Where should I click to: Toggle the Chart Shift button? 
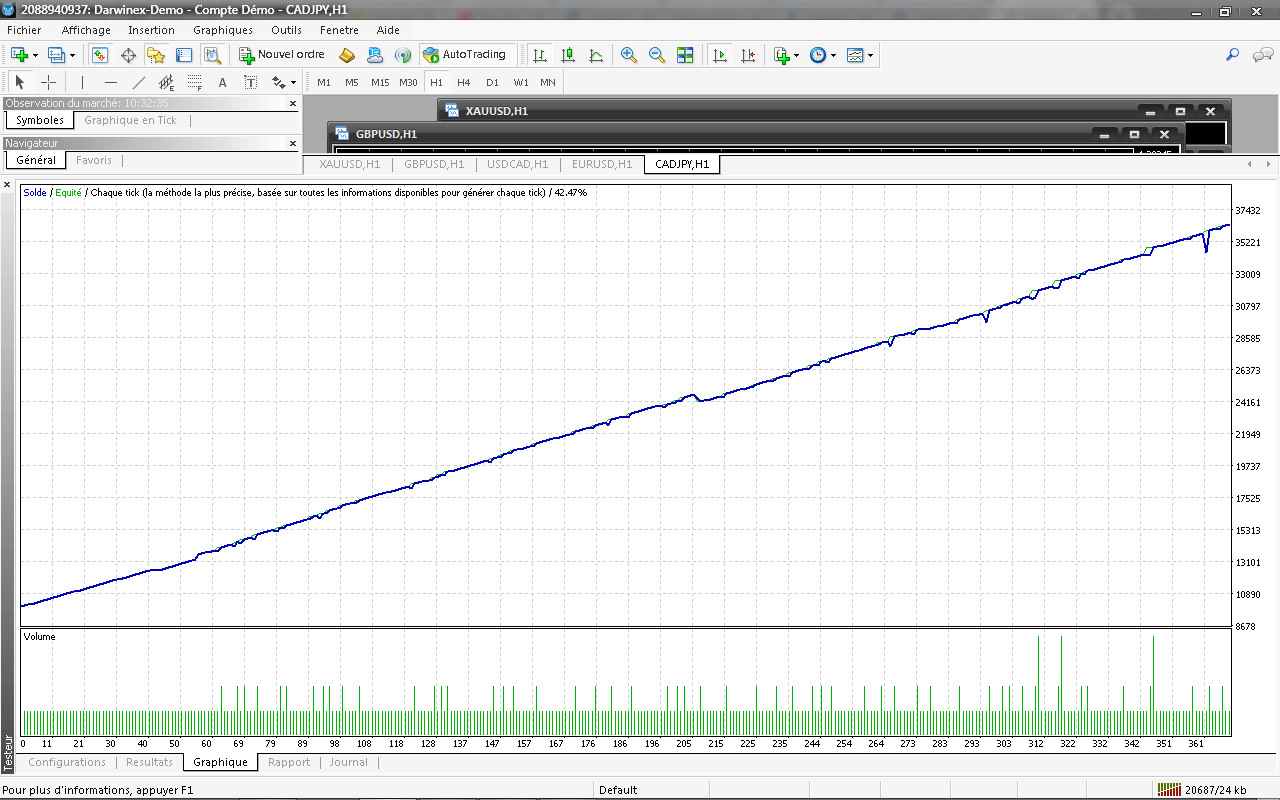(x=747, y=55)
